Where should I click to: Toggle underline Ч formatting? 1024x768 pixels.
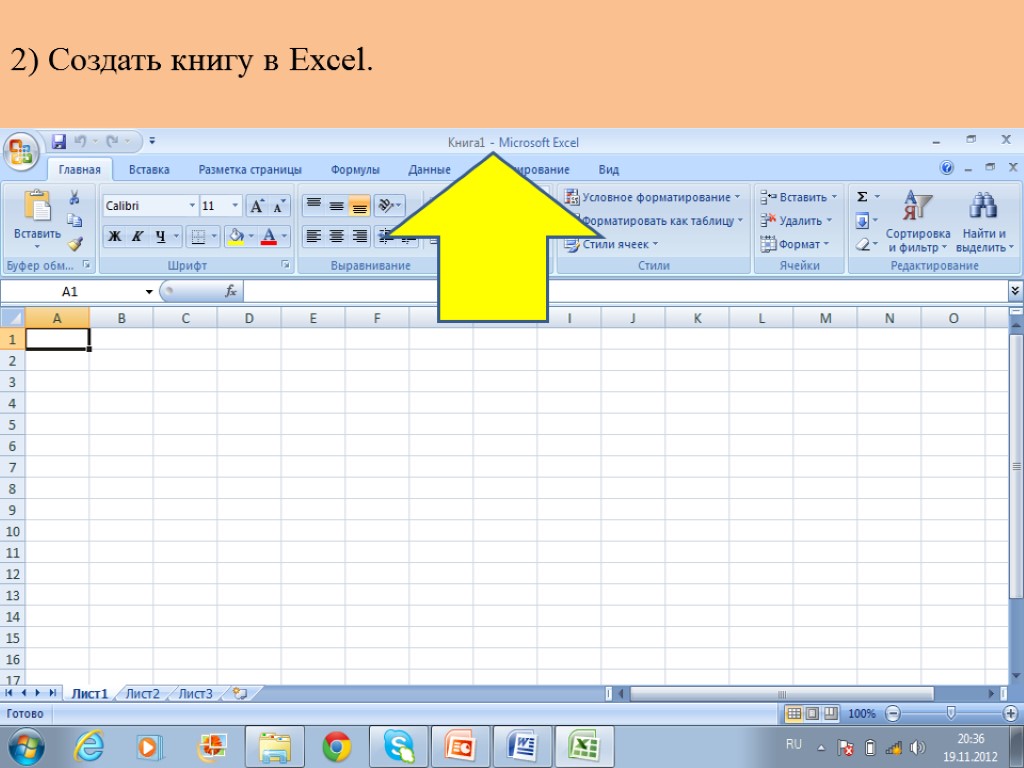click(161, 236)
